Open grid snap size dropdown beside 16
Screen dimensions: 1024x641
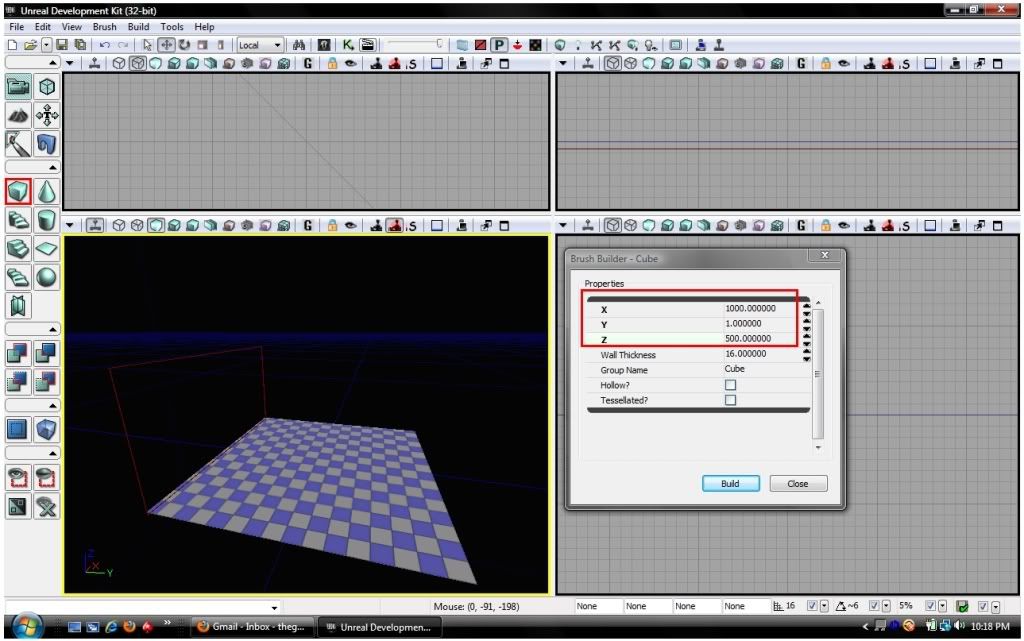[824, 606]
